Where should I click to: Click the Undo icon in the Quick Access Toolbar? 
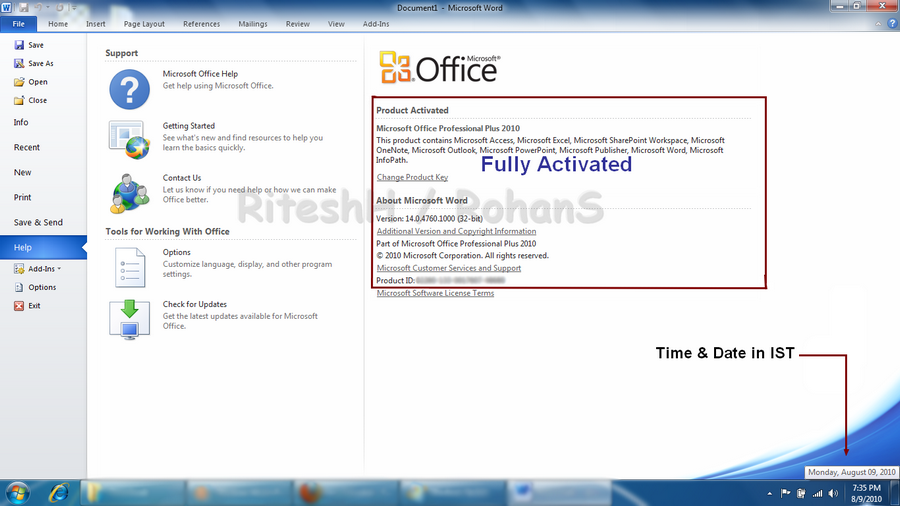pos(38,7)
